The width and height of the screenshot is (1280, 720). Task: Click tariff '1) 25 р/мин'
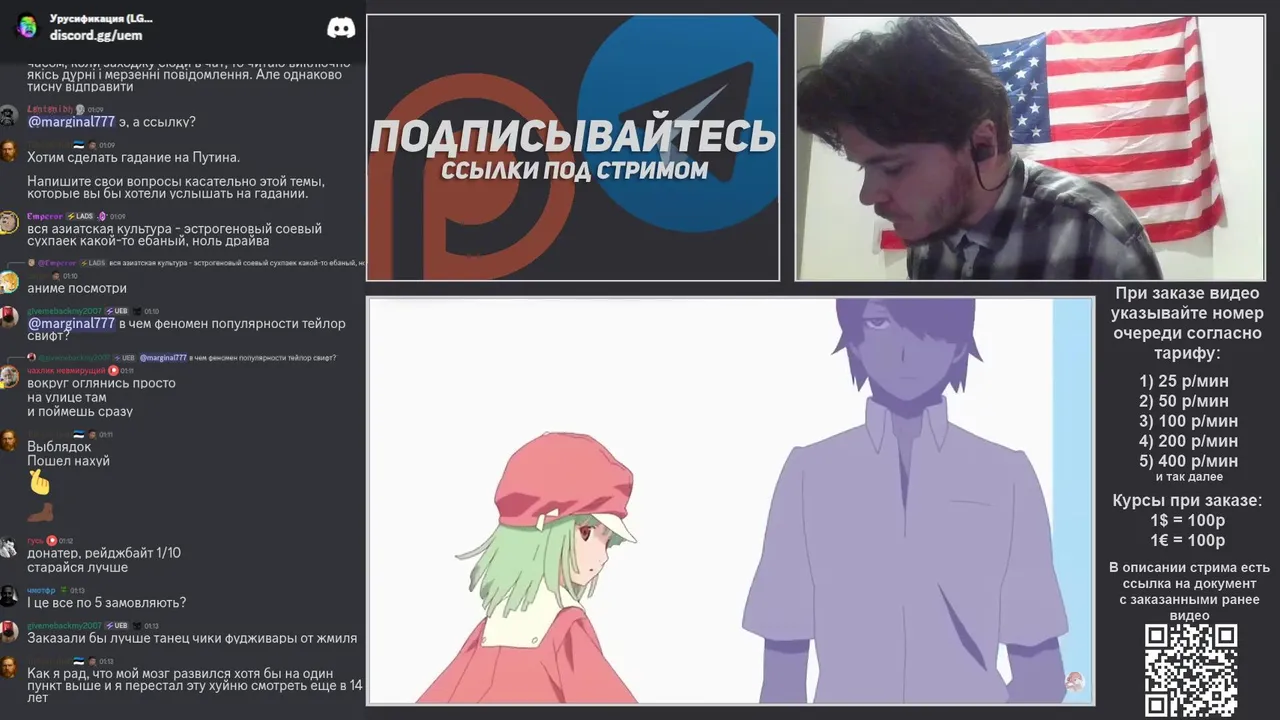click(x=1183, y=381)
